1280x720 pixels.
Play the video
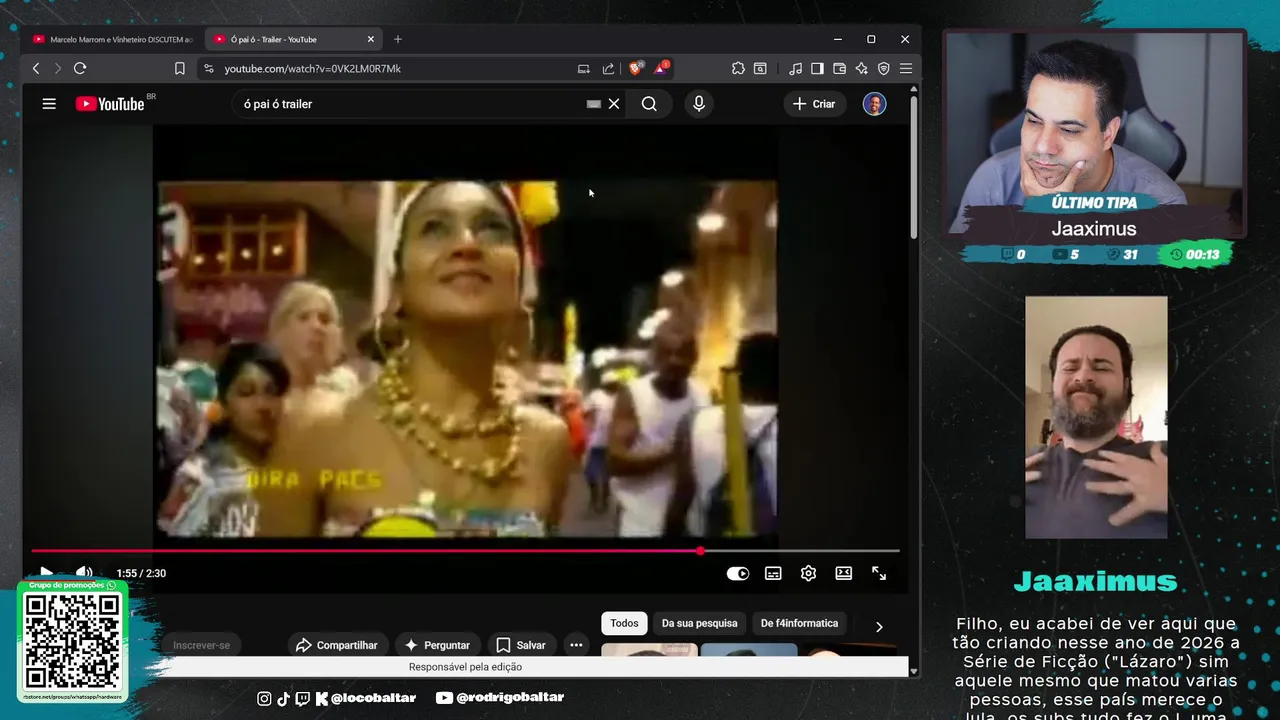[46, 573]
